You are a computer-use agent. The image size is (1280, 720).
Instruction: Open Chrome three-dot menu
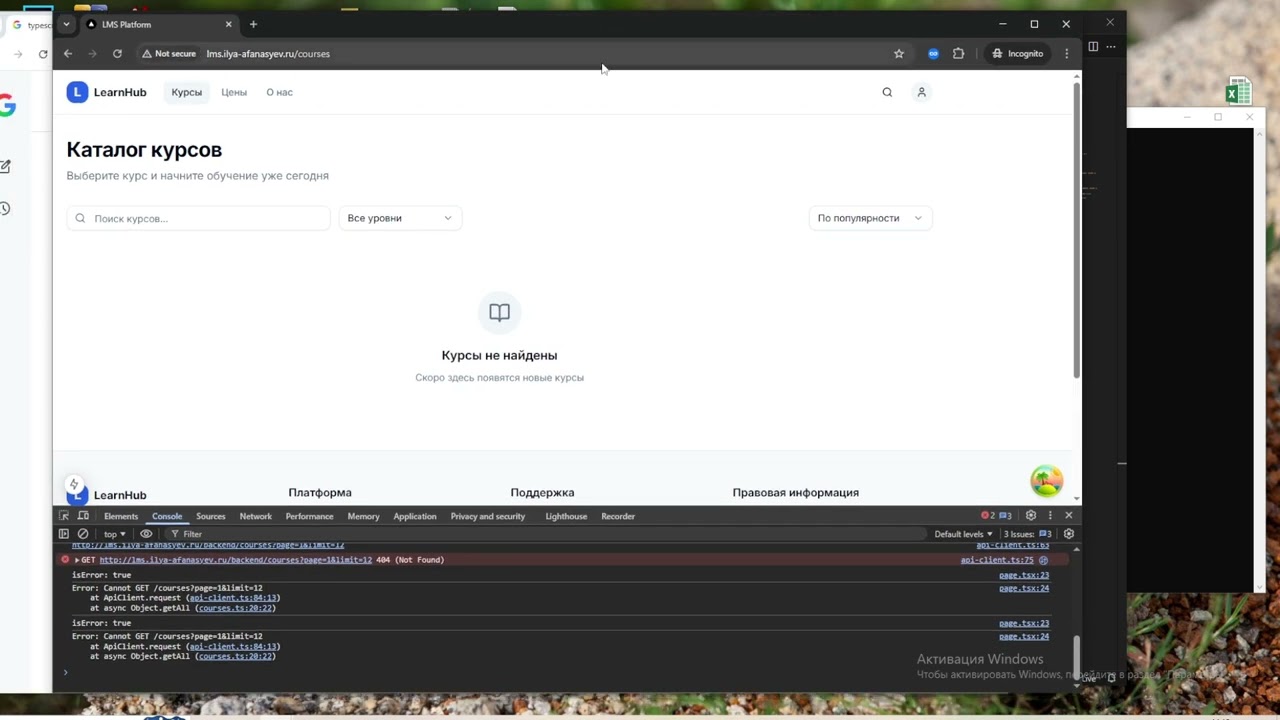(1067, 54)
